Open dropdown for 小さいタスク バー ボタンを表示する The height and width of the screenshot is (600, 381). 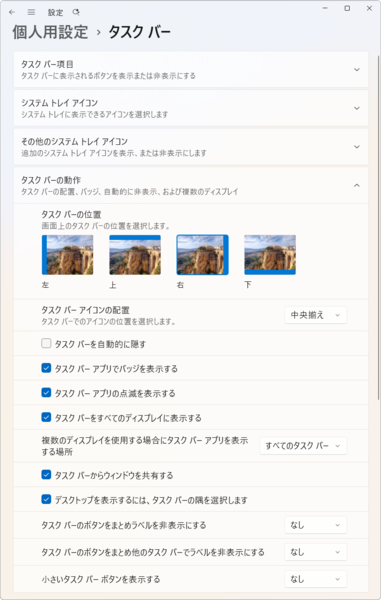click(x=316, y=579)
